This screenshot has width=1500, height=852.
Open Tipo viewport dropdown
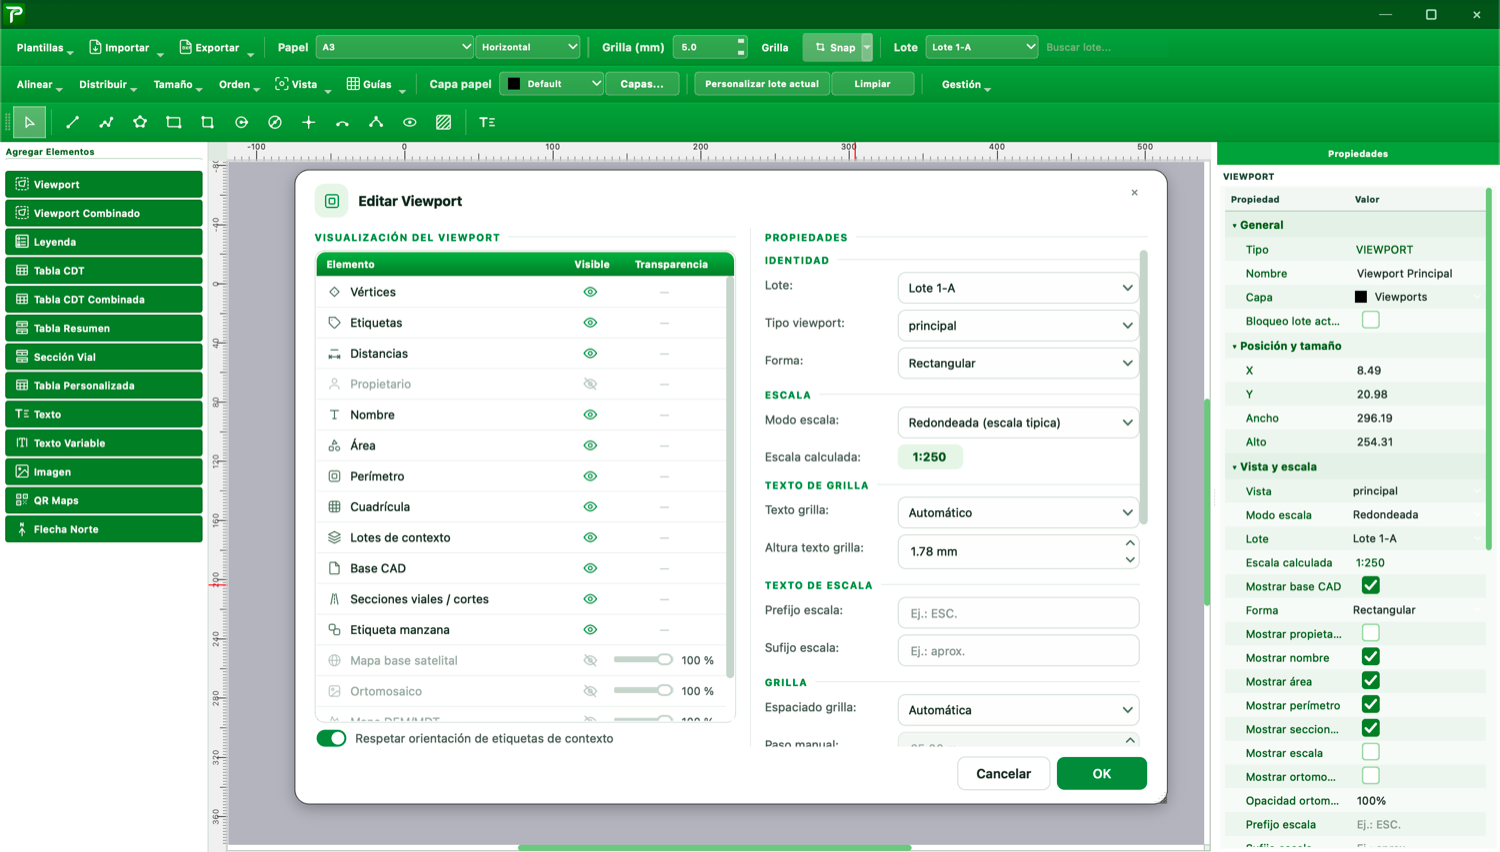pos(1018,325)
